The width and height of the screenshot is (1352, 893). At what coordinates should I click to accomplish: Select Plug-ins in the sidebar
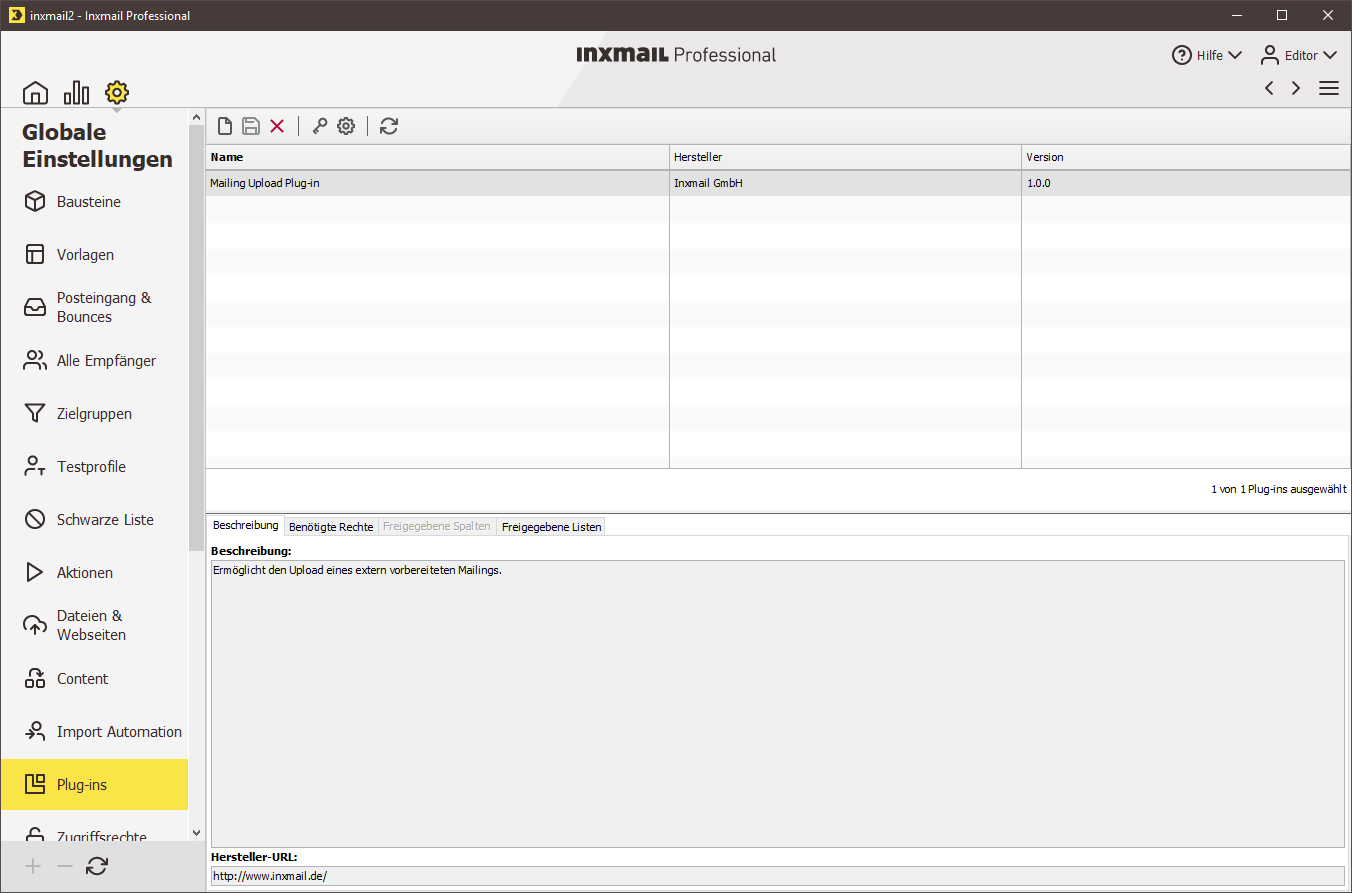95,785
